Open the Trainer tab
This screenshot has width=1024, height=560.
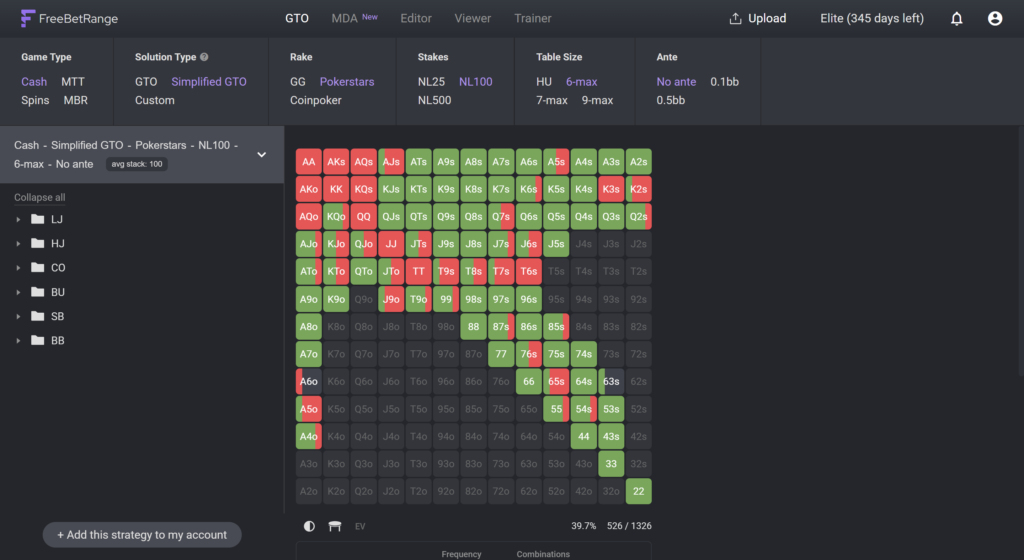coord(532,18)
